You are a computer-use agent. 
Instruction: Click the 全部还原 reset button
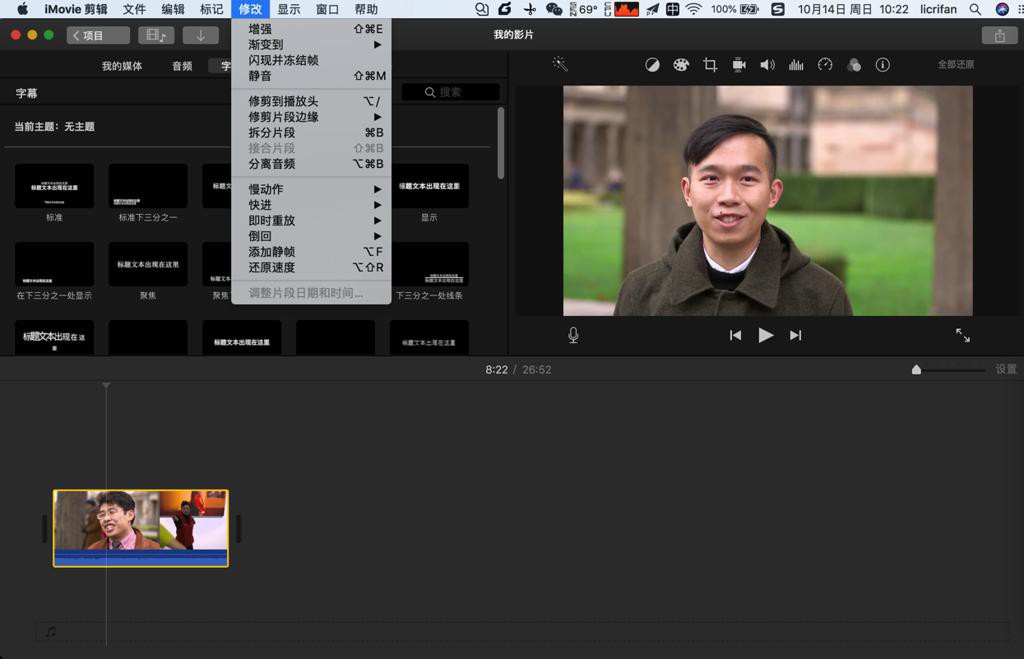(955, 65)
